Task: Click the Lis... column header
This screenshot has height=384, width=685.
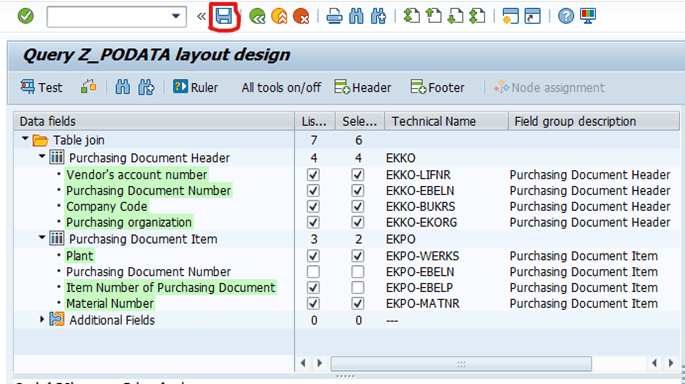Action: pyautogui.click(x=315, y=121)
